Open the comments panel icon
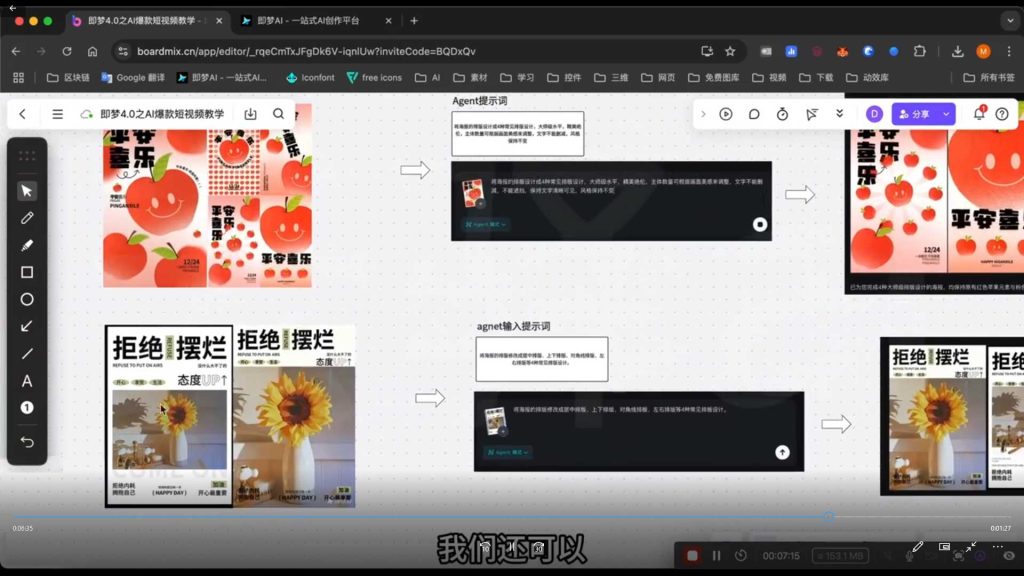1024x576 pixels. [x=753, y=114]
